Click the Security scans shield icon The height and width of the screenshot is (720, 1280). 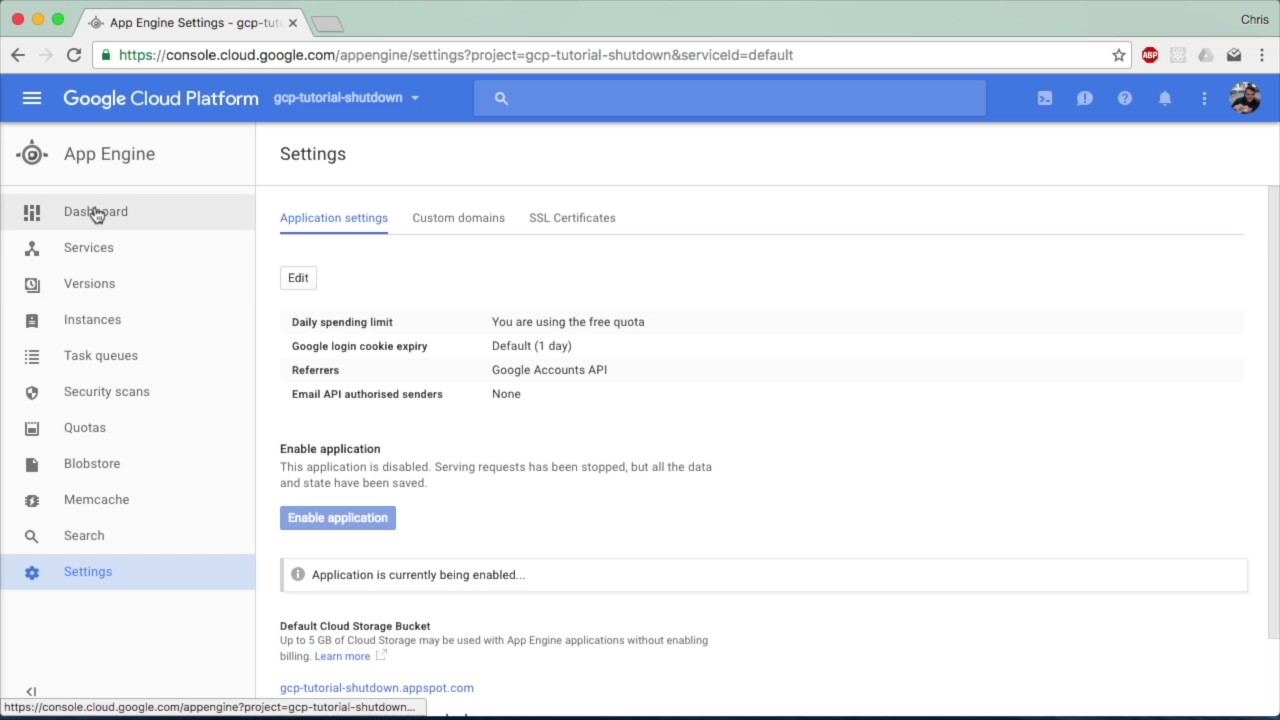point(32,392)
